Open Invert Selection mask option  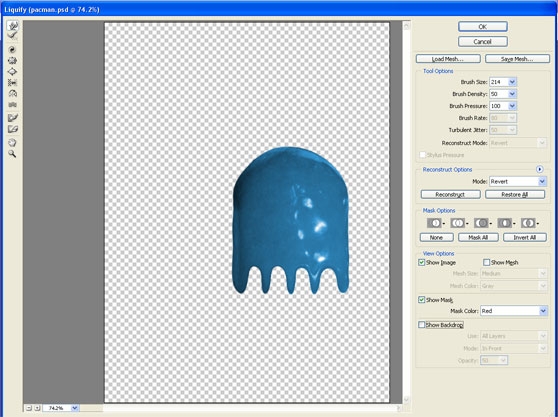(x=530, y=223)
